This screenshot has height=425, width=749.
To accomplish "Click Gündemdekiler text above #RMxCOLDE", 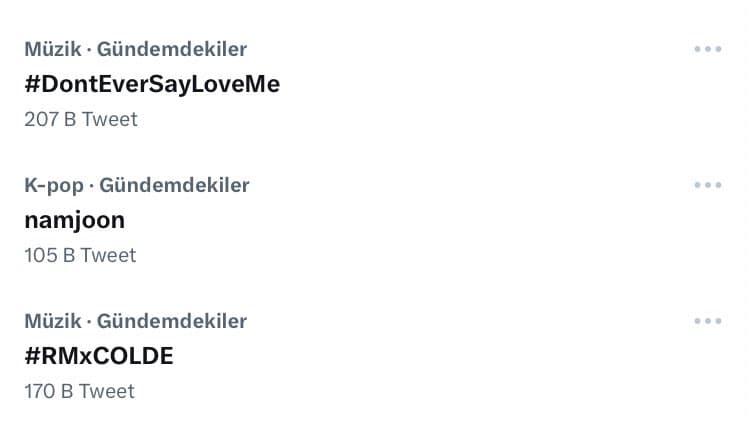I will 172,321.
